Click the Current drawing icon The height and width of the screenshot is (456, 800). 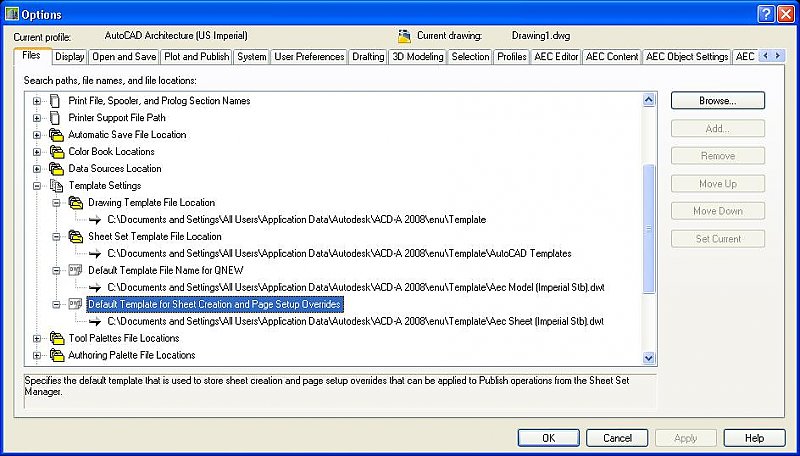click(405, 36)
